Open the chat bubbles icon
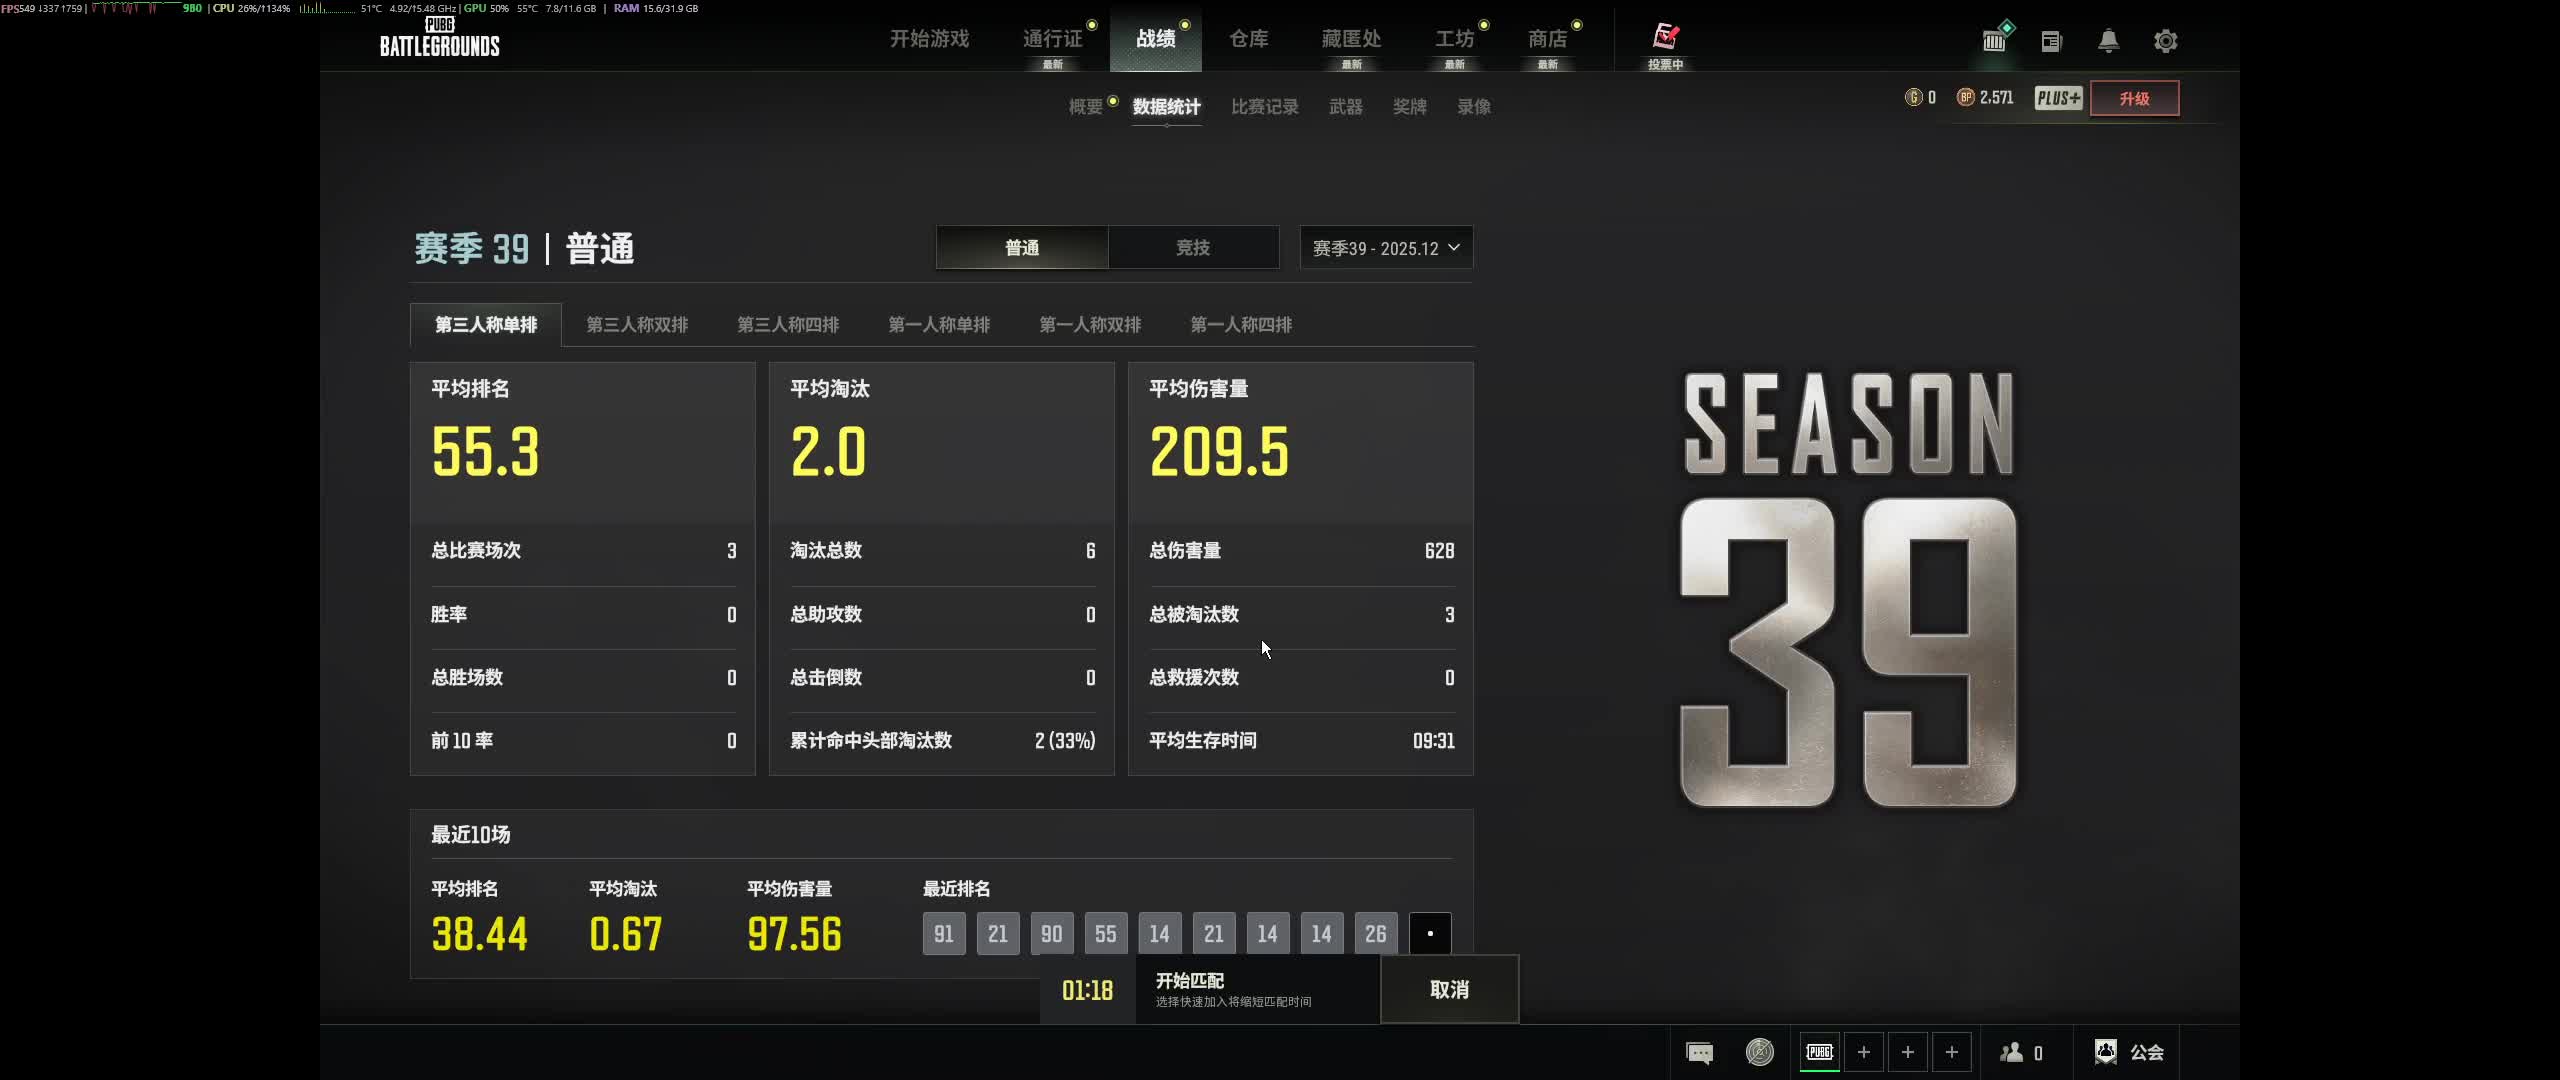This screenshot has height=1080, width=2560. 1699,1052
